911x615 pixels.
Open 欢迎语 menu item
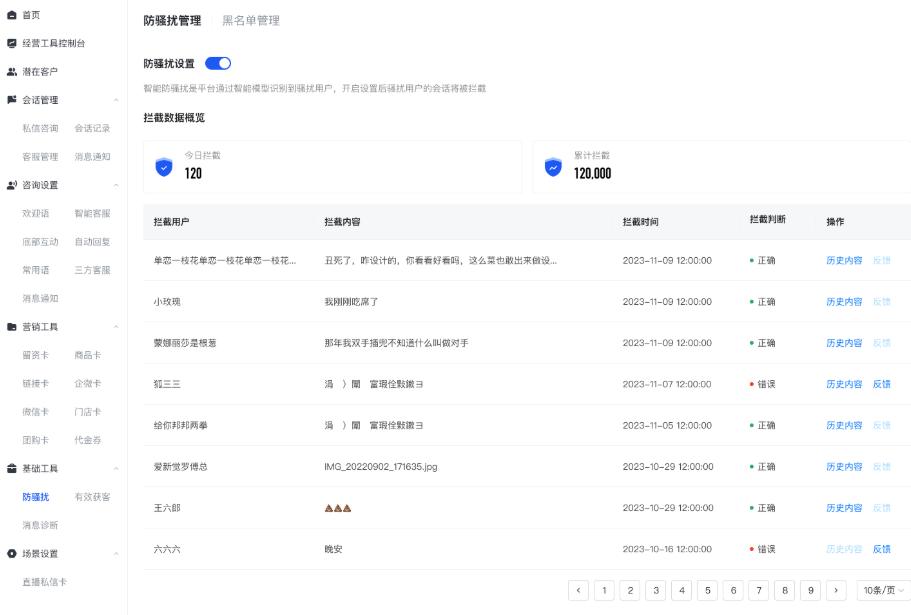[35, 214]
